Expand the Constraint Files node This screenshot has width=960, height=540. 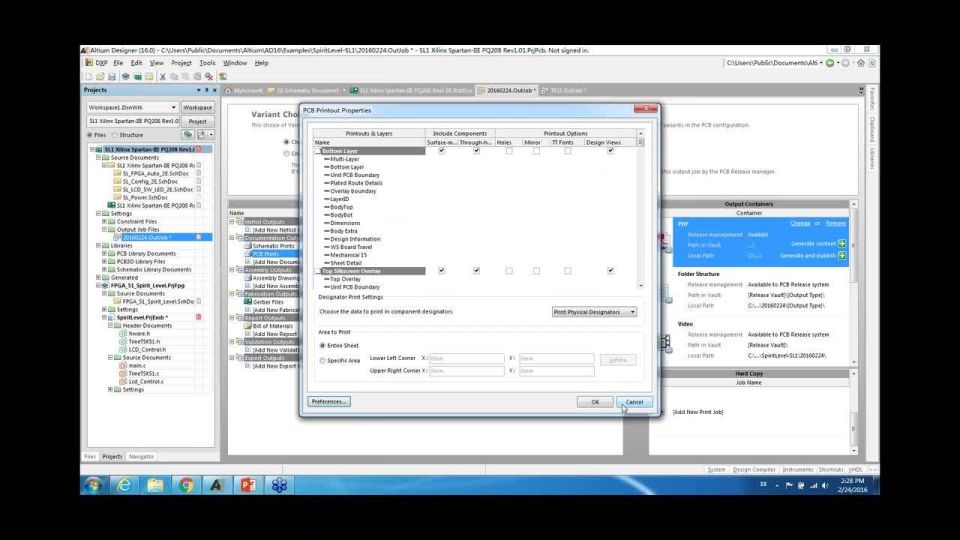tap(104, 222)
